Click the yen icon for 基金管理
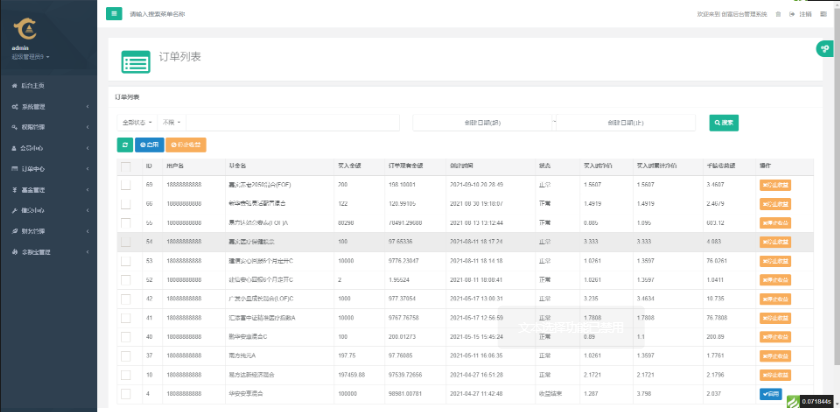The image size is (840, 412). pos(14,190)
